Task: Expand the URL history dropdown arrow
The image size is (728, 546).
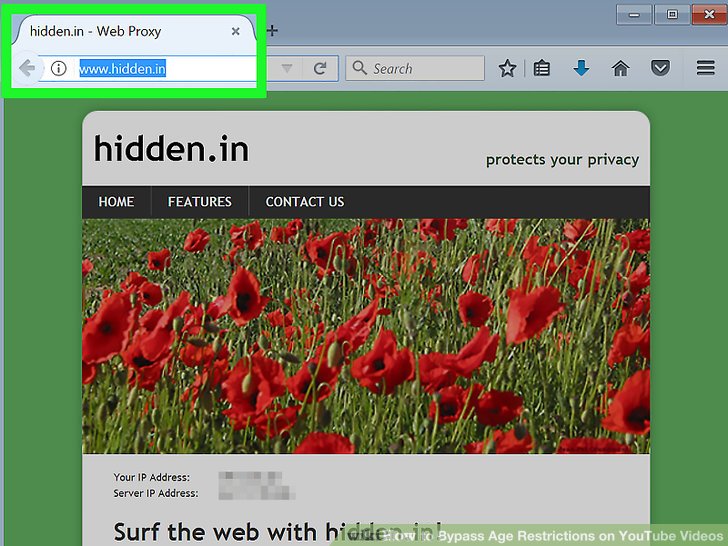Action: [x=287, y=69]
